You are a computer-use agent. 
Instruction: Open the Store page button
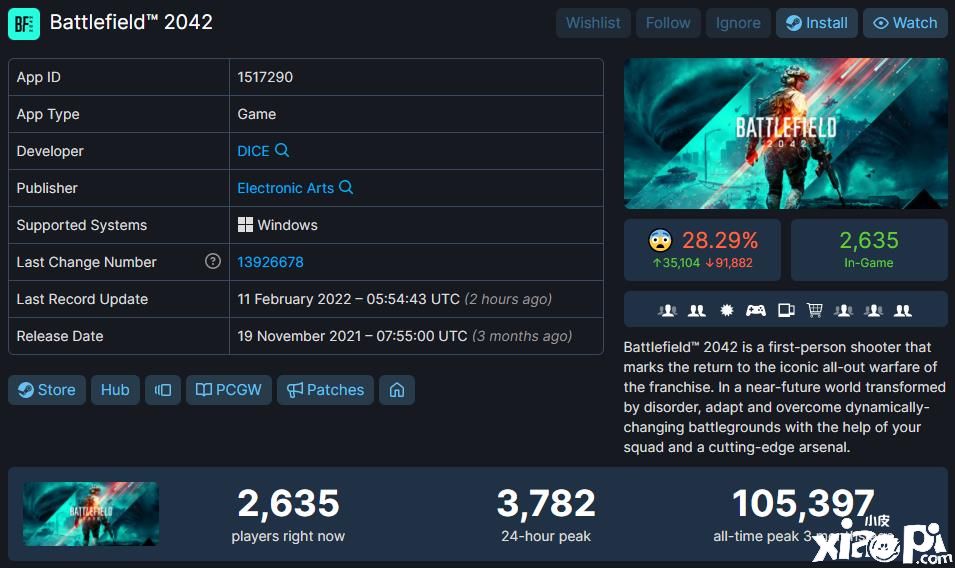(47, 390)
